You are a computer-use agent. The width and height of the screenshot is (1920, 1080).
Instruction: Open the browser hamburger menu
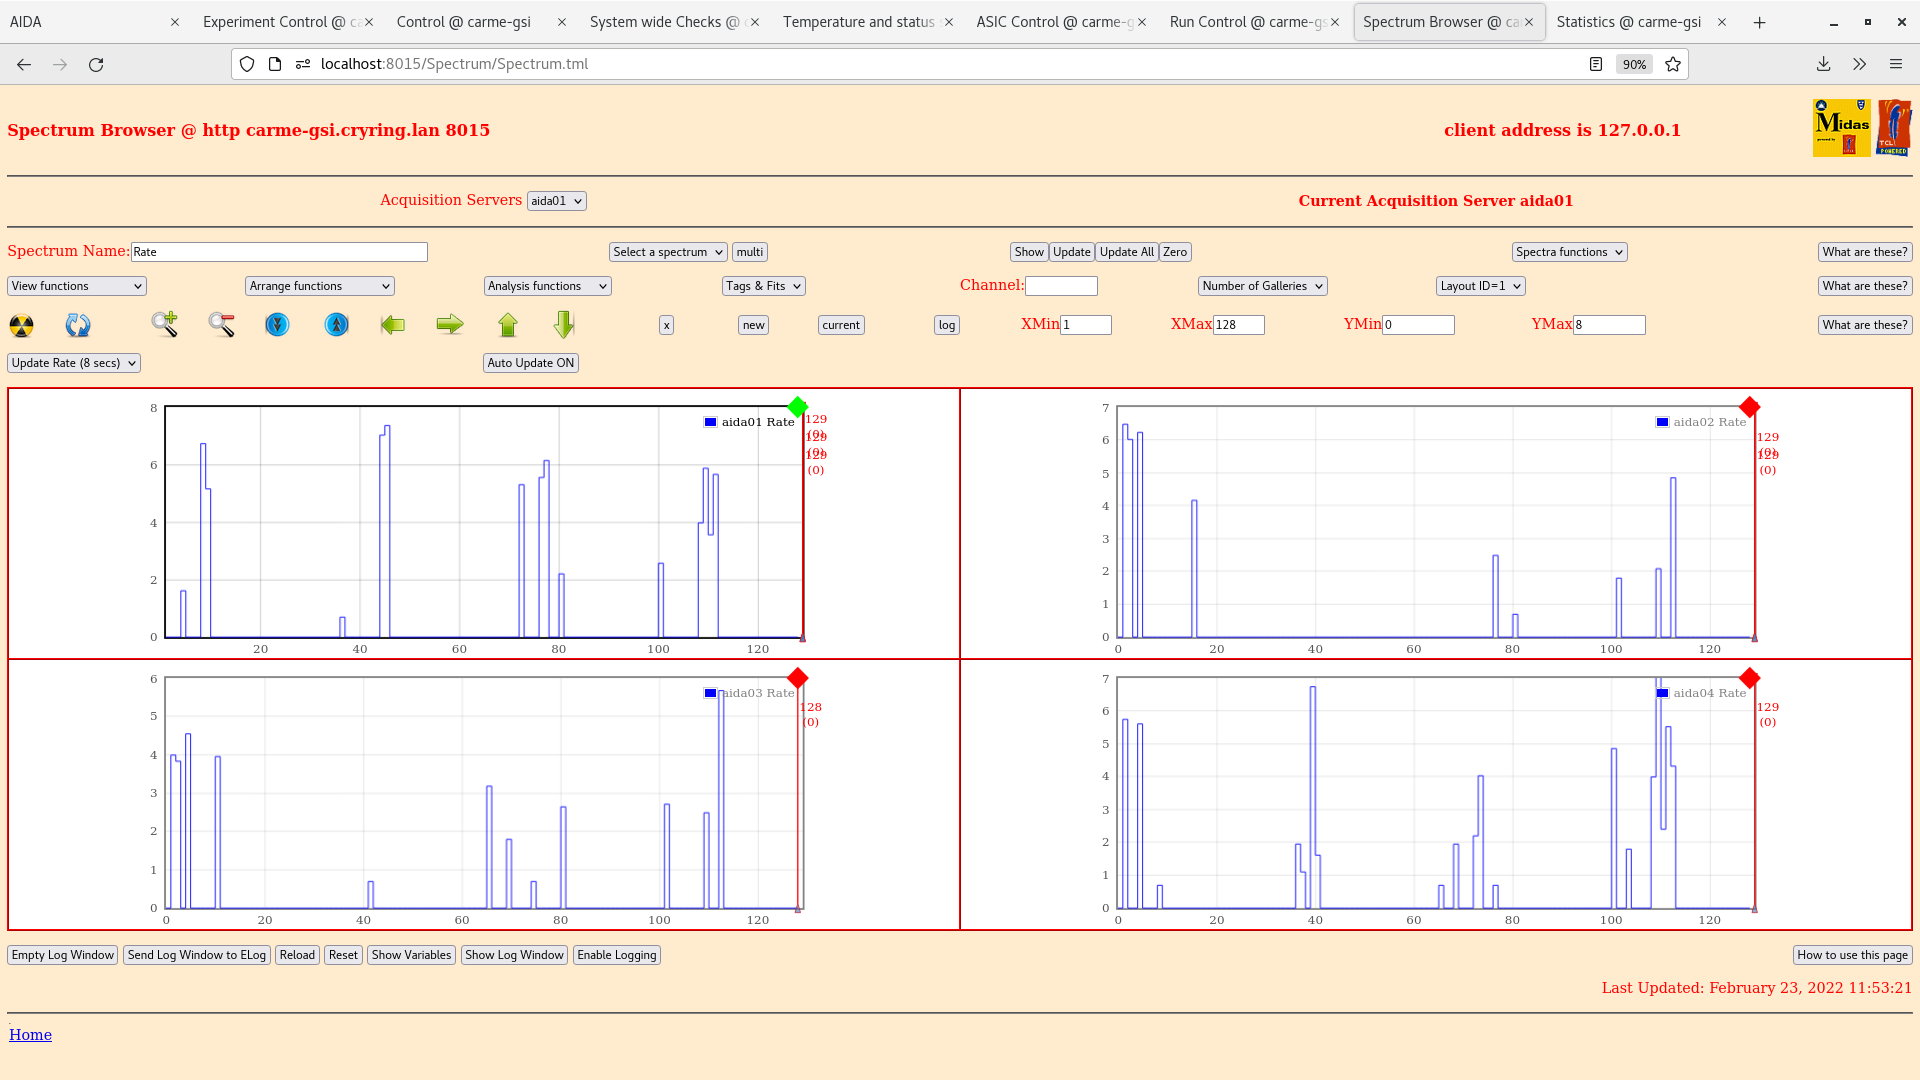[x=1895, y=64]
